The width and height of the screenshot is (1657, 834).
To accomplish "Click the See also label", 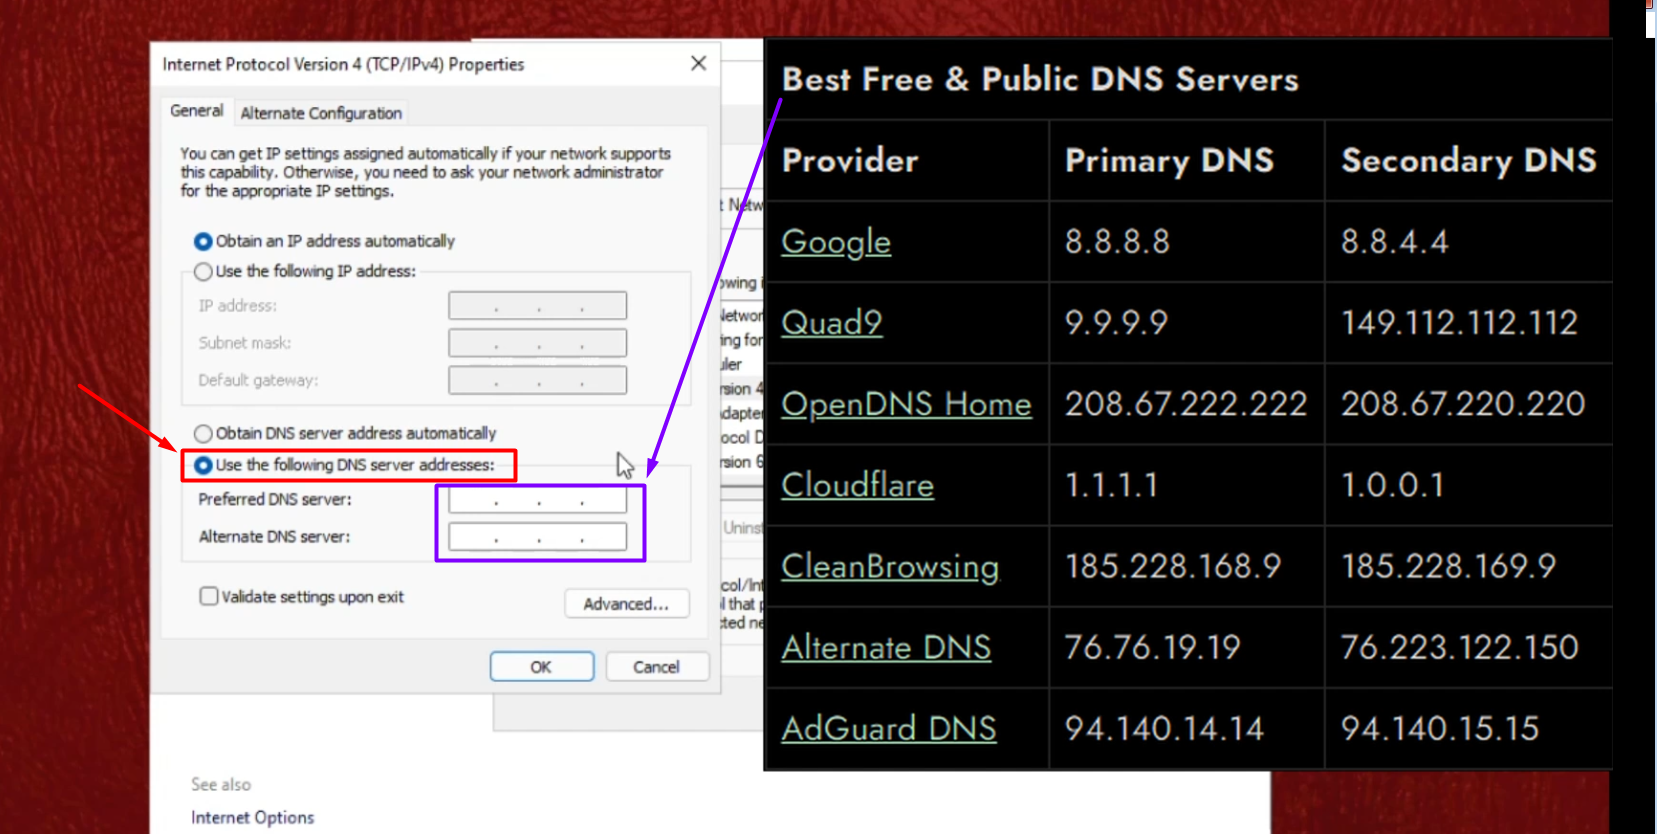I will pyautogui.click(x=221, y=784).
